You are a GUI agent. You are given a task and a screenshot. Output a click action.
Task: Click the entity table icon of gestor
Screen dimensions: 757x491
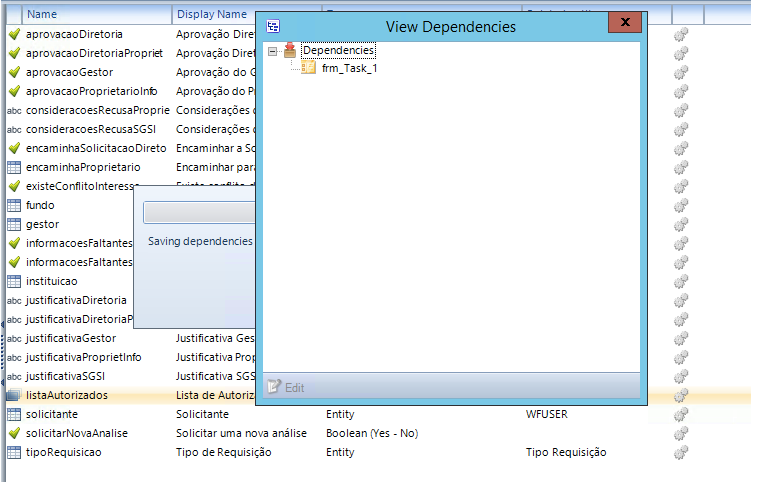(14, 224)
